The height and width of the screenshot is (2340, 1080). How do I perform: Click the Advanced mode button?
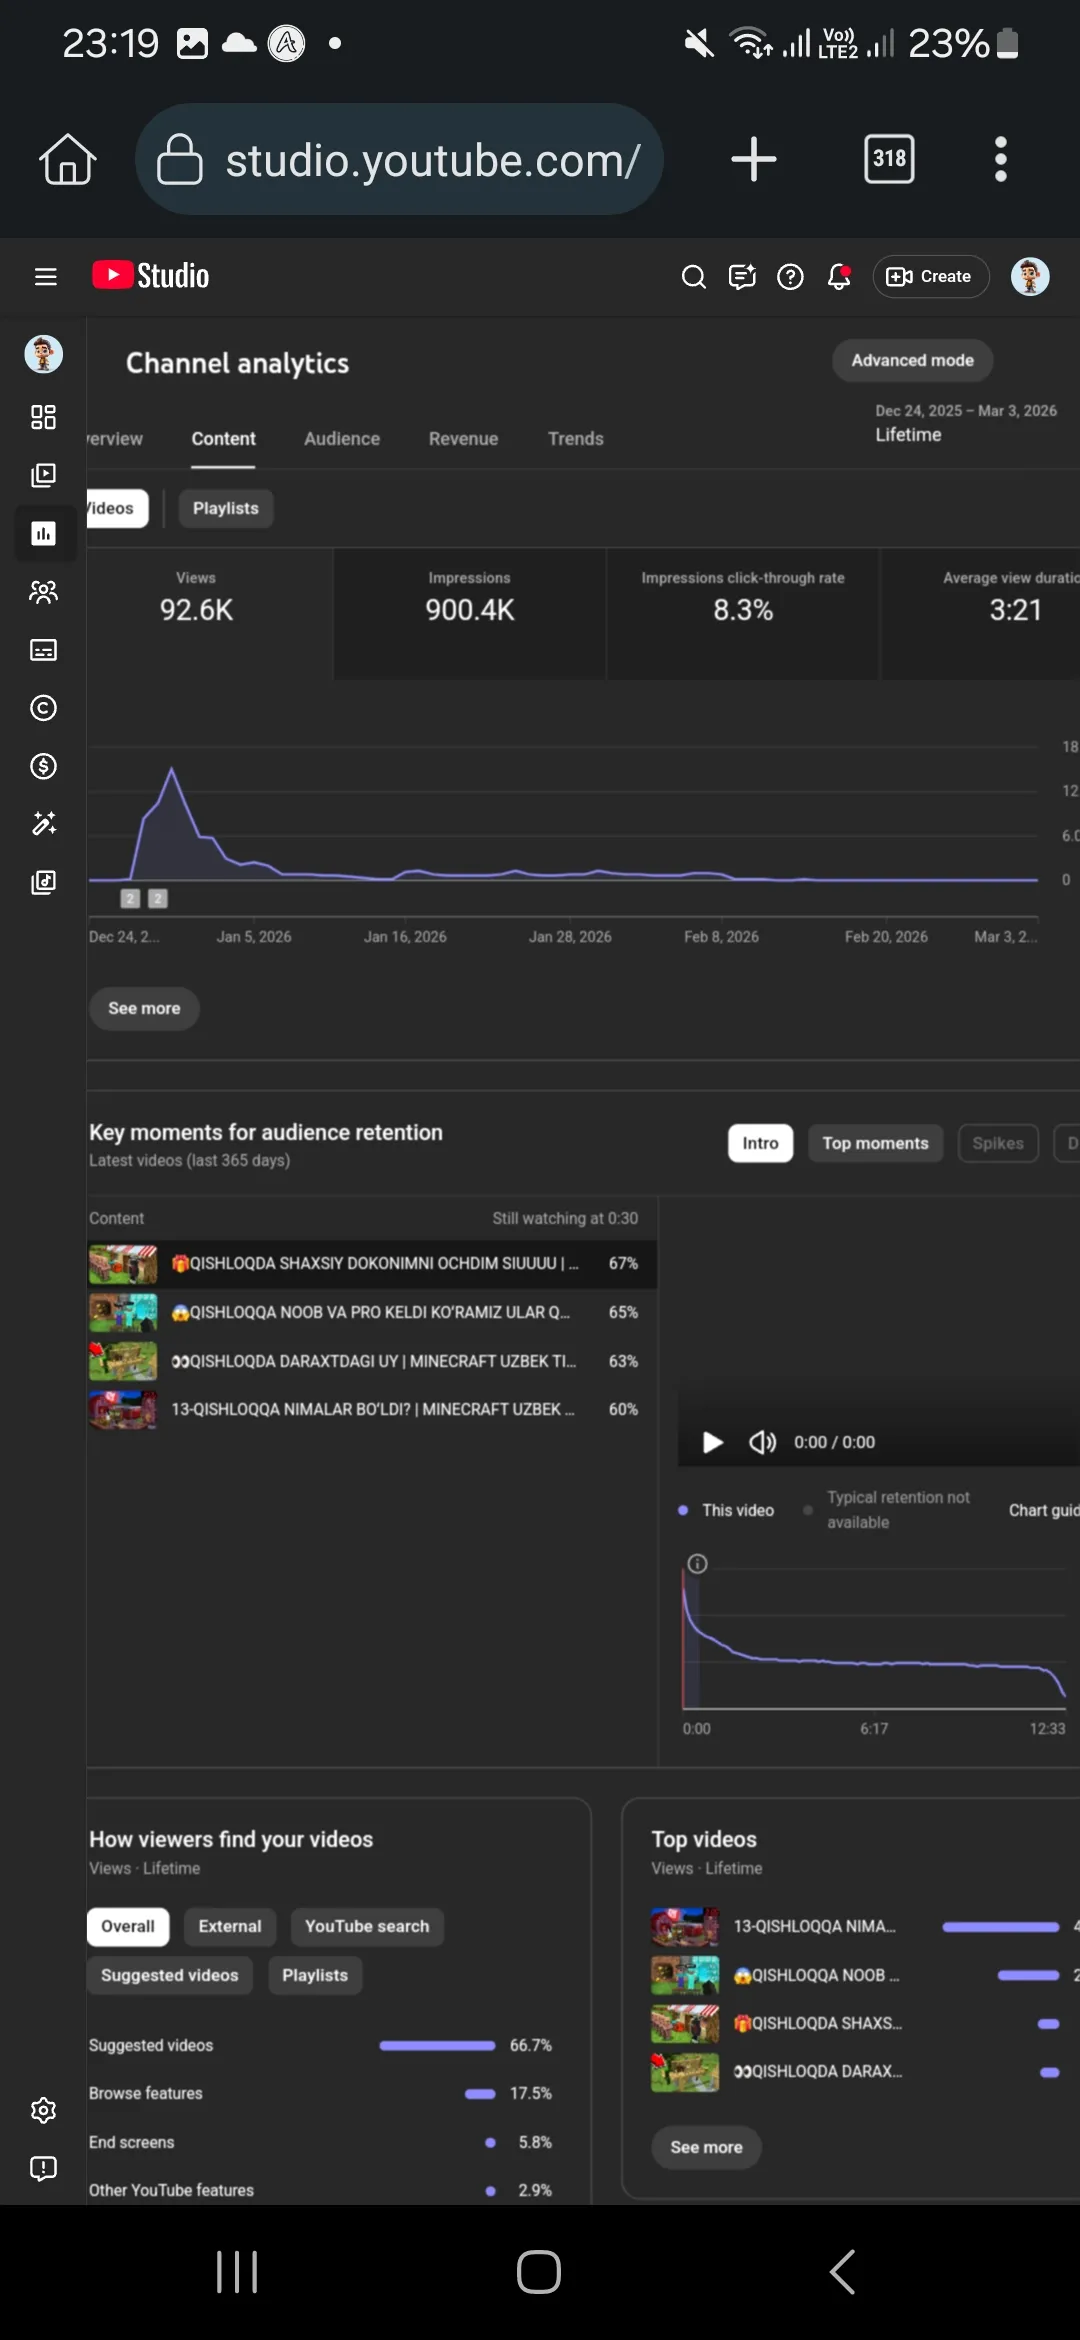[912, 360]
